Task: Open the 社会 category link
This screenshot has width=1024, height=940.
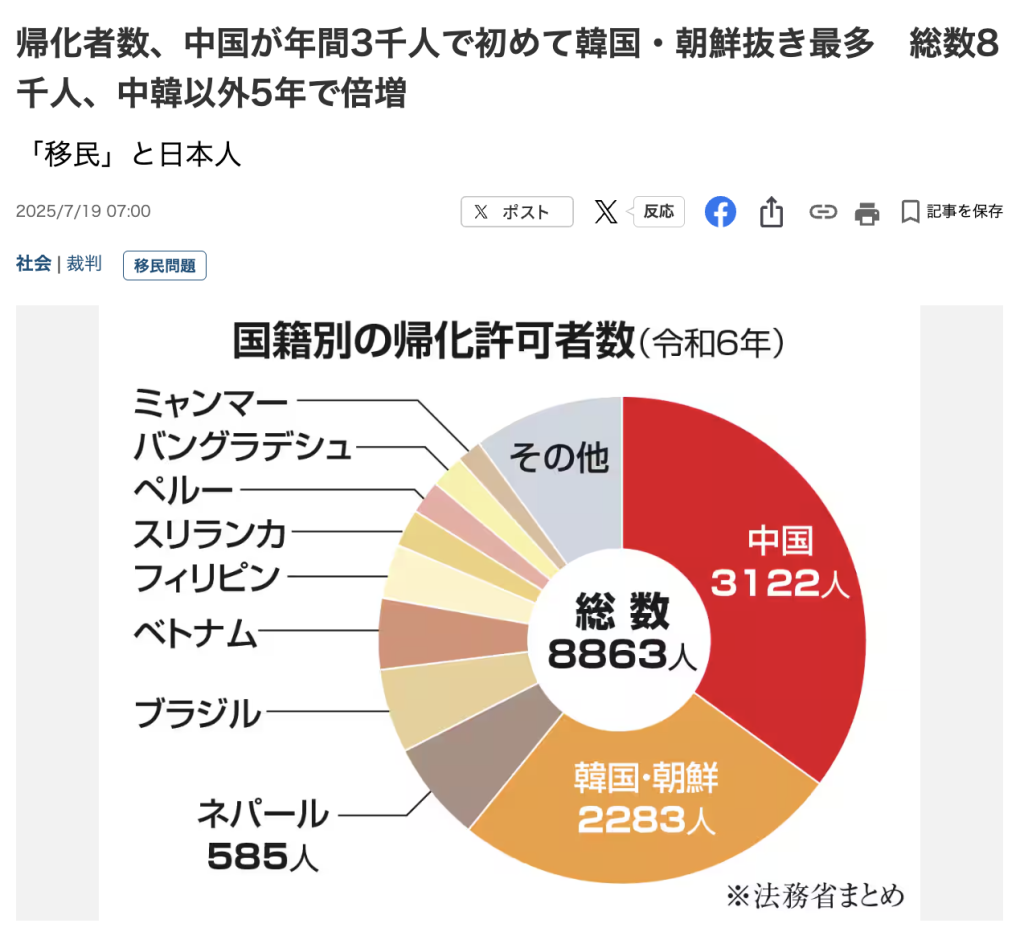Action: (x=33, y=264)
